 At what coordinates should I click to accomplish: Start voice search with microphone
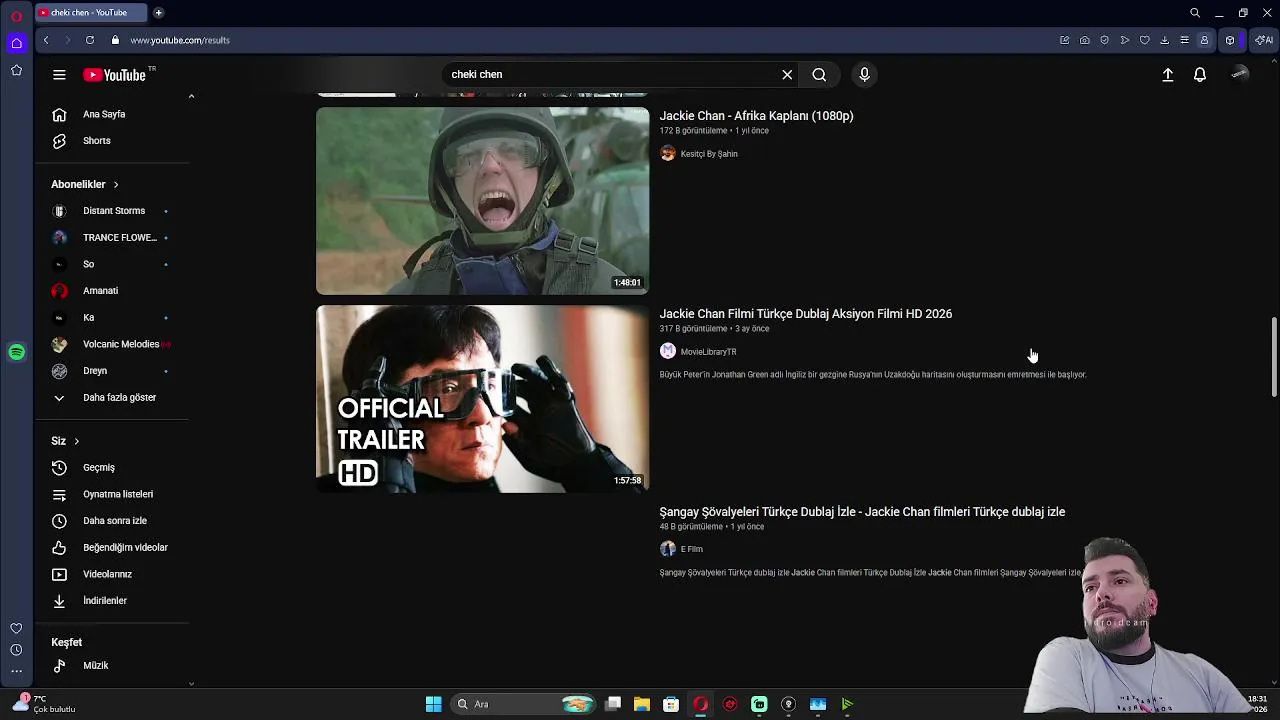(x=865, y=75)
